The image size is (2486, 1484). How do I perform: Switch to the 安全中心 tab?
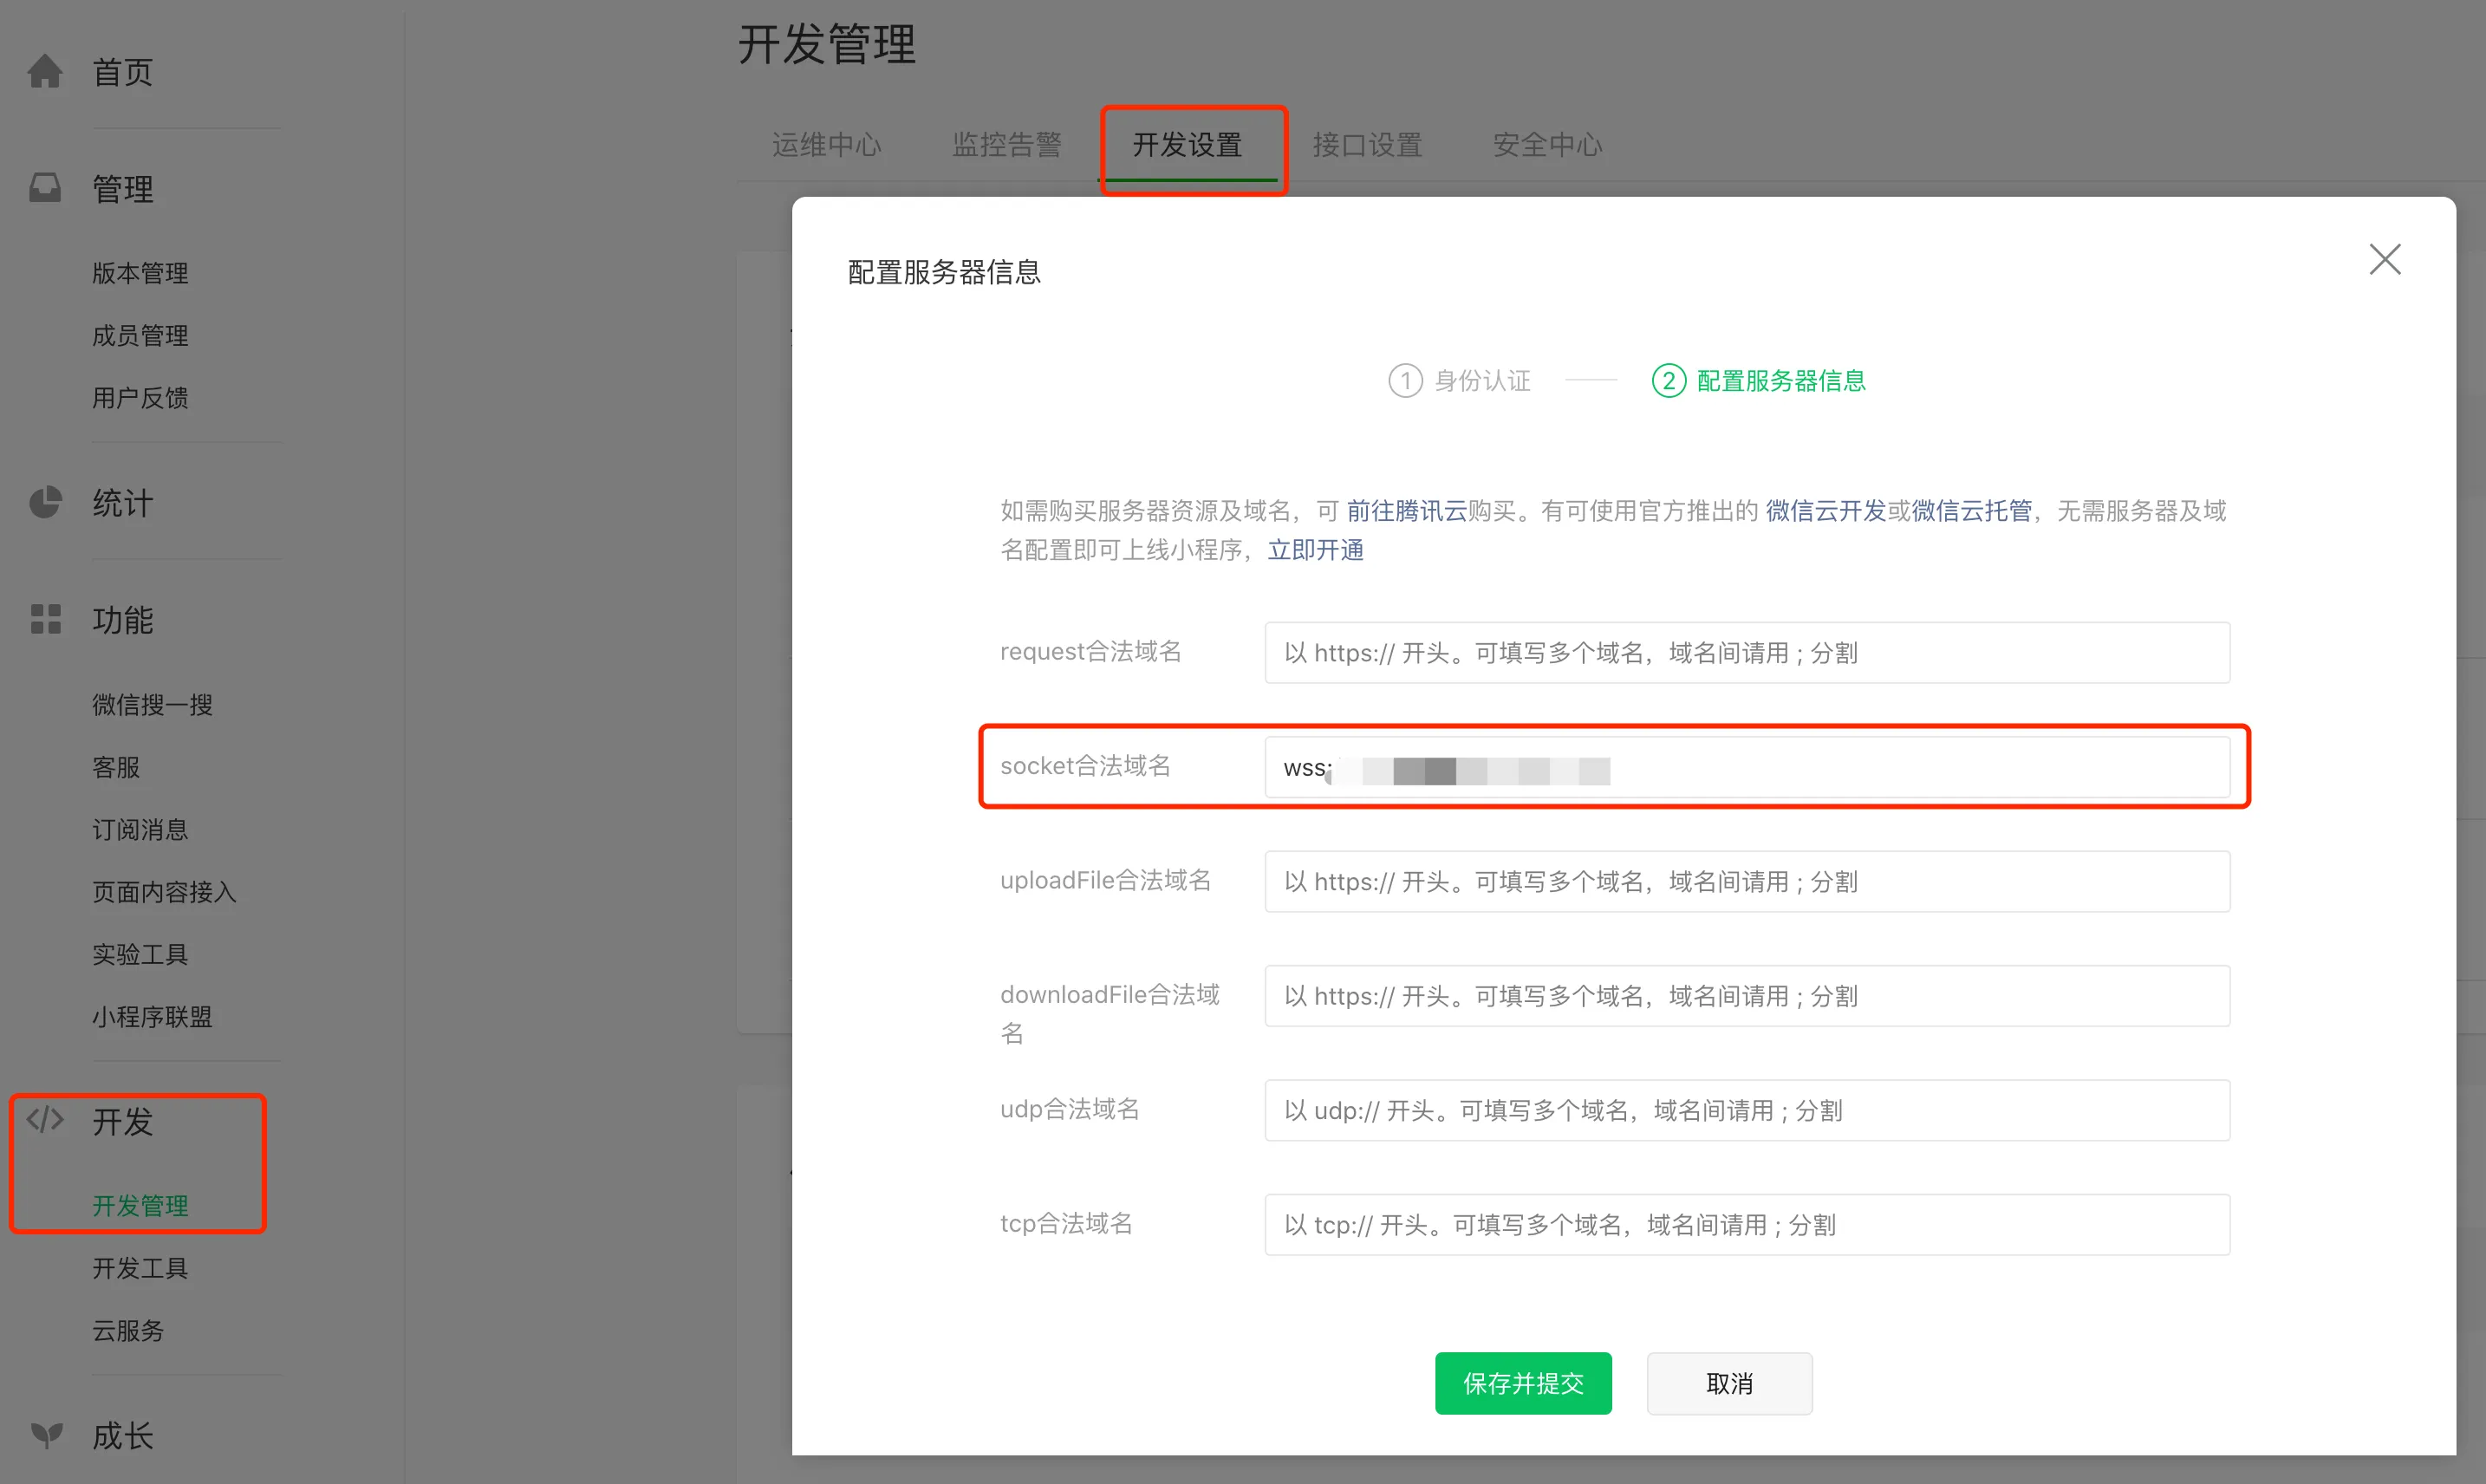pos(1546,145)
